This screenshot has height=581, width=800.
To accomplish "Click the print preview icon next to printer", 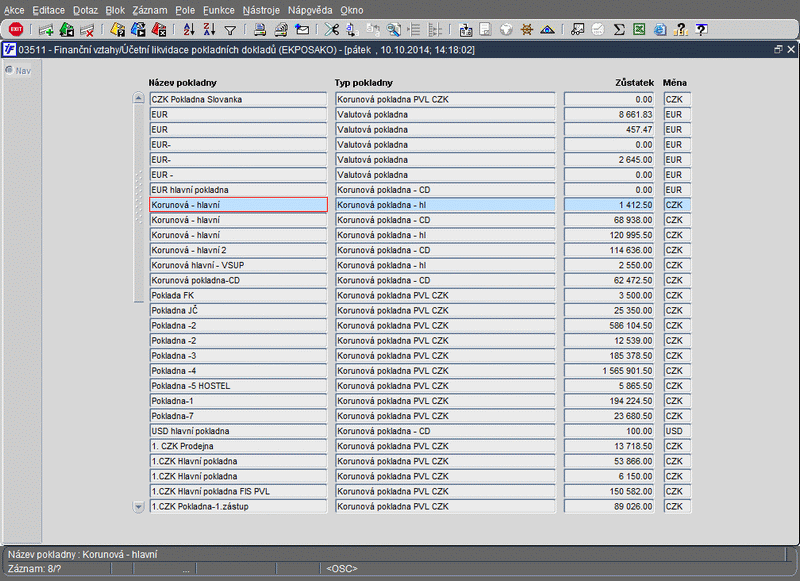I will tap(281, 30).
